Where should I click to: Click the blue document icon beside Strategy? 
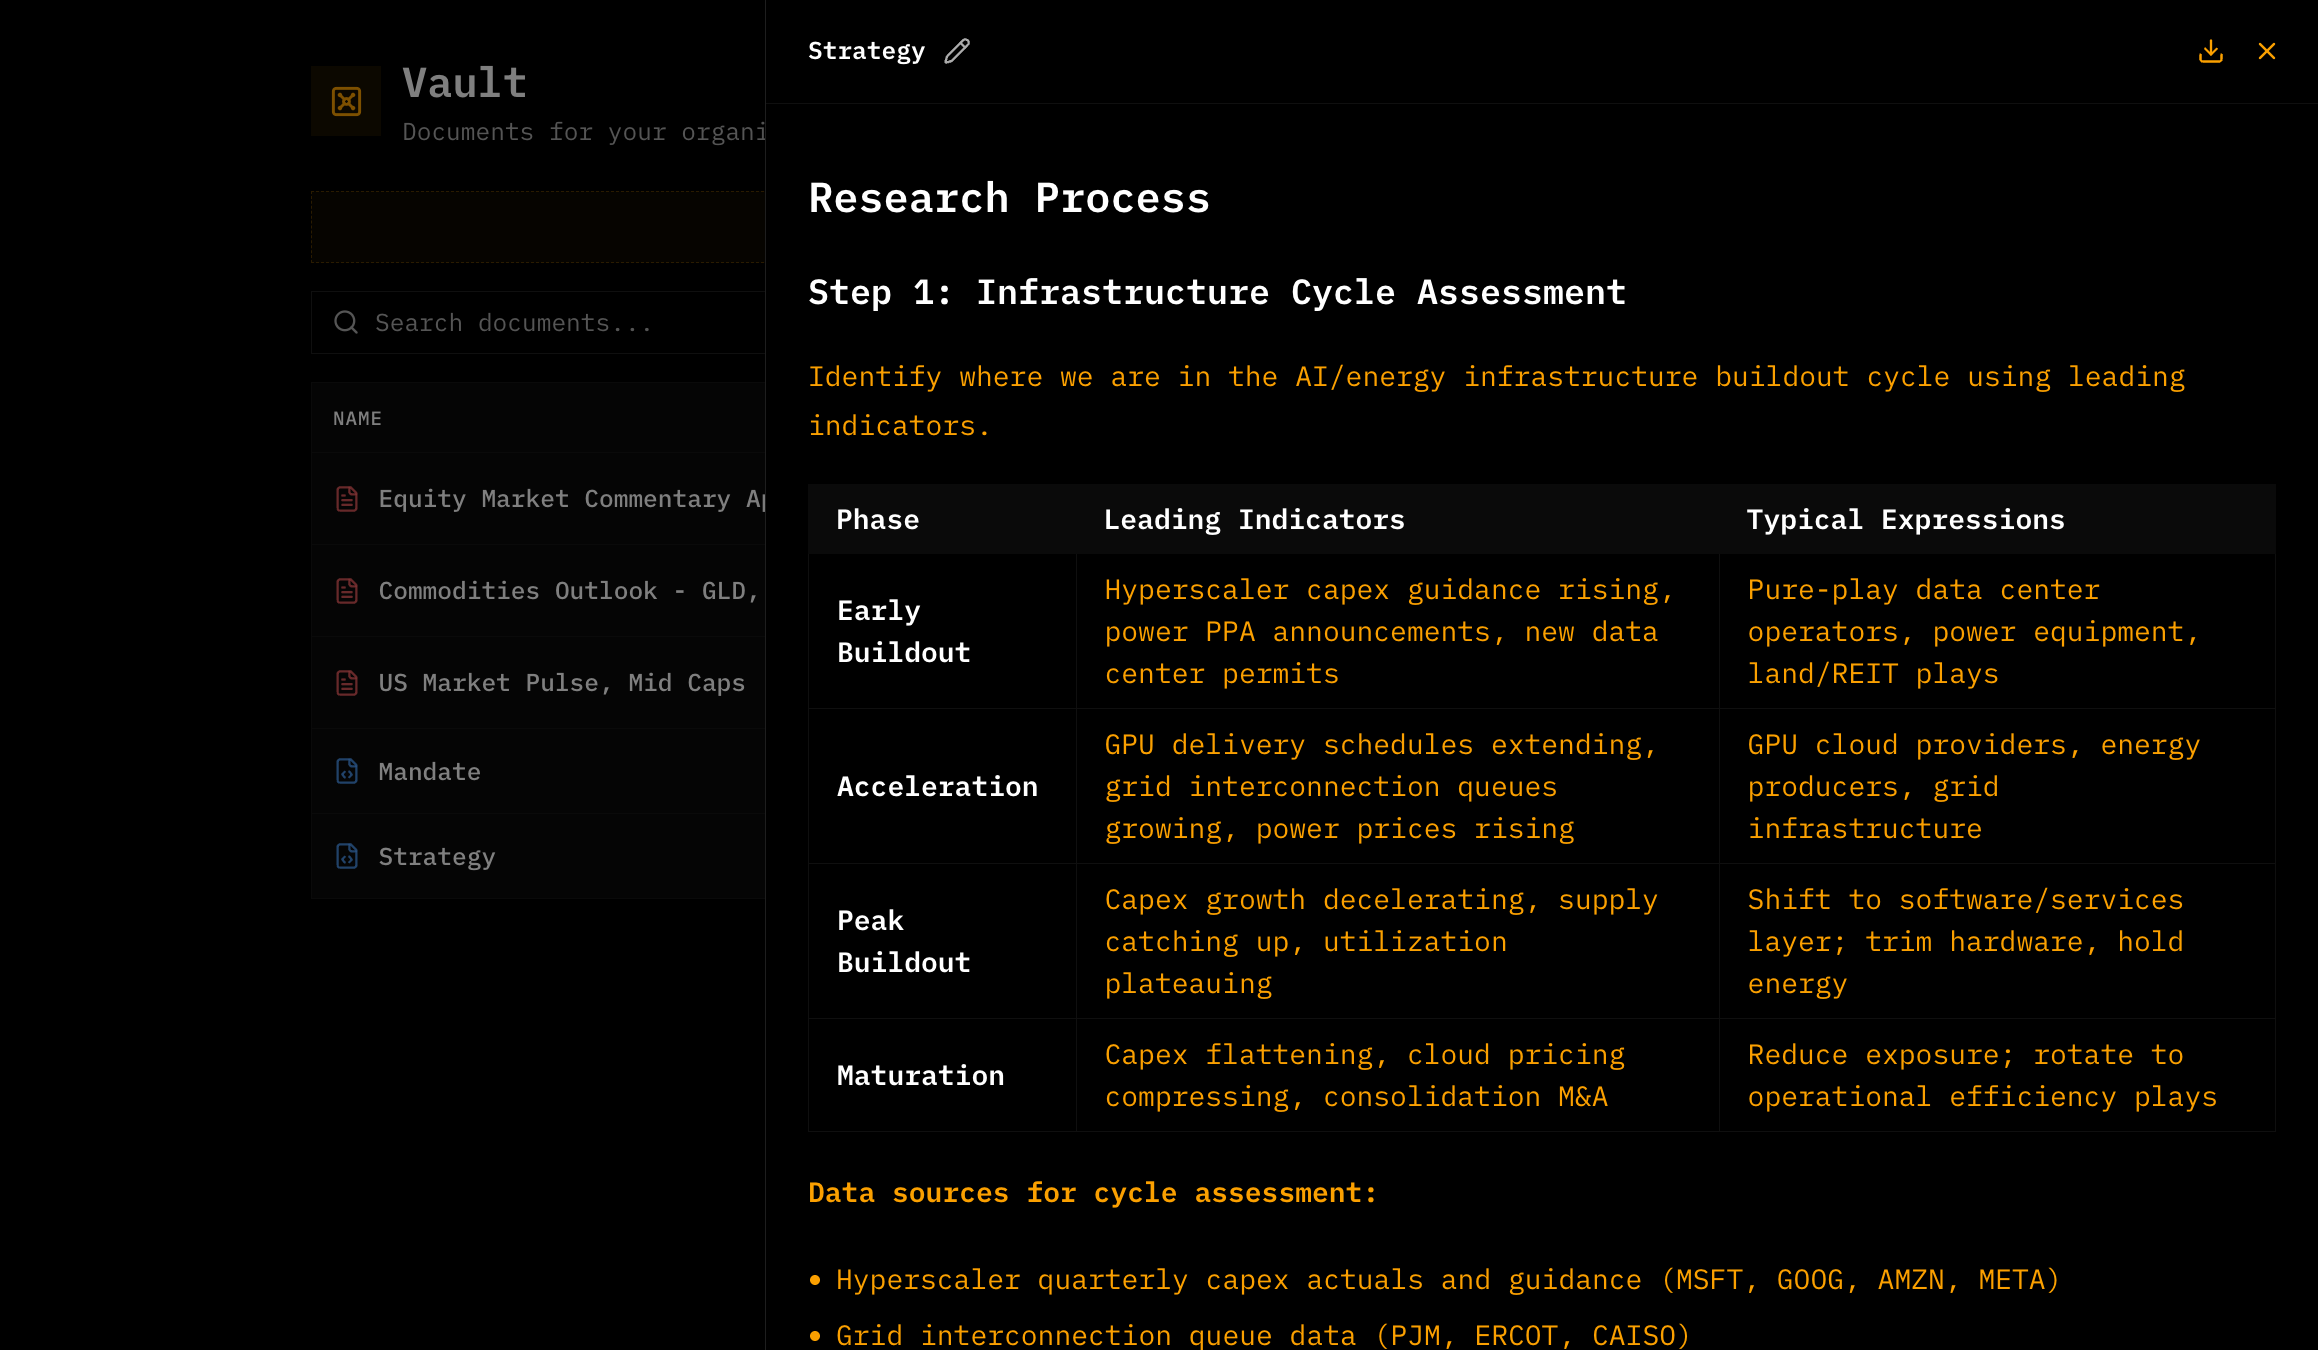[346, 856]
